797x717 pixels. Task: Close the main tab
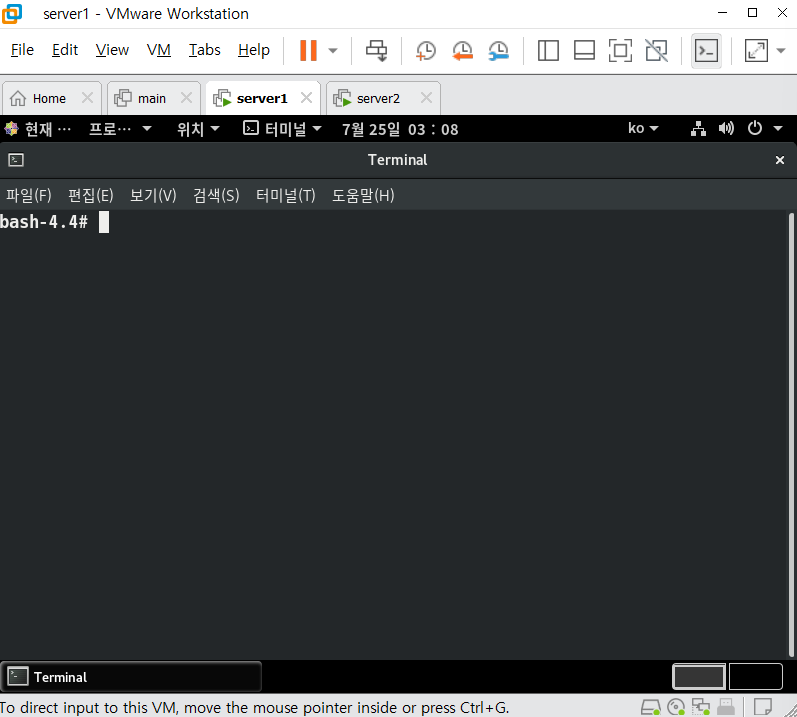(x=187, y=98)
